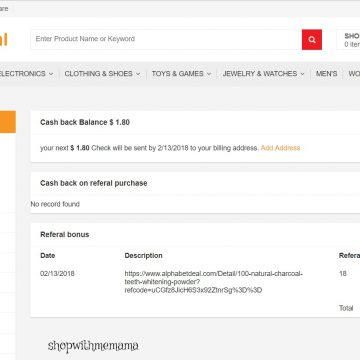Viewport: 360px width, 360px height.
Task: Click the No record found text
Action: click(x=55, y=204)
